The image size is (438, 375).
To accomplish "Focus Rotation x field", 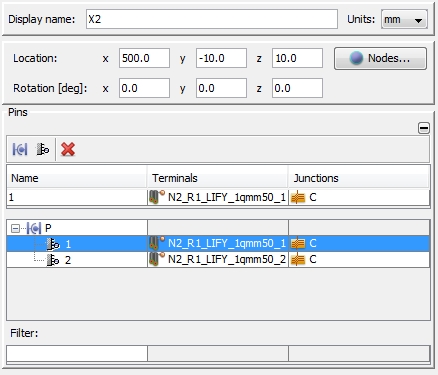I will tap(144, 88).
